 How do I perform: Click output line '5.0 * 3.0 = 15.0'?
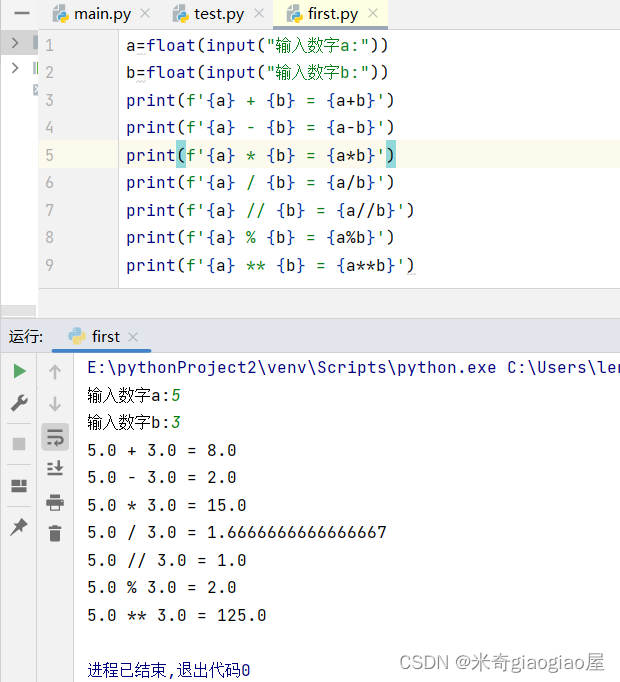(167, 505)
